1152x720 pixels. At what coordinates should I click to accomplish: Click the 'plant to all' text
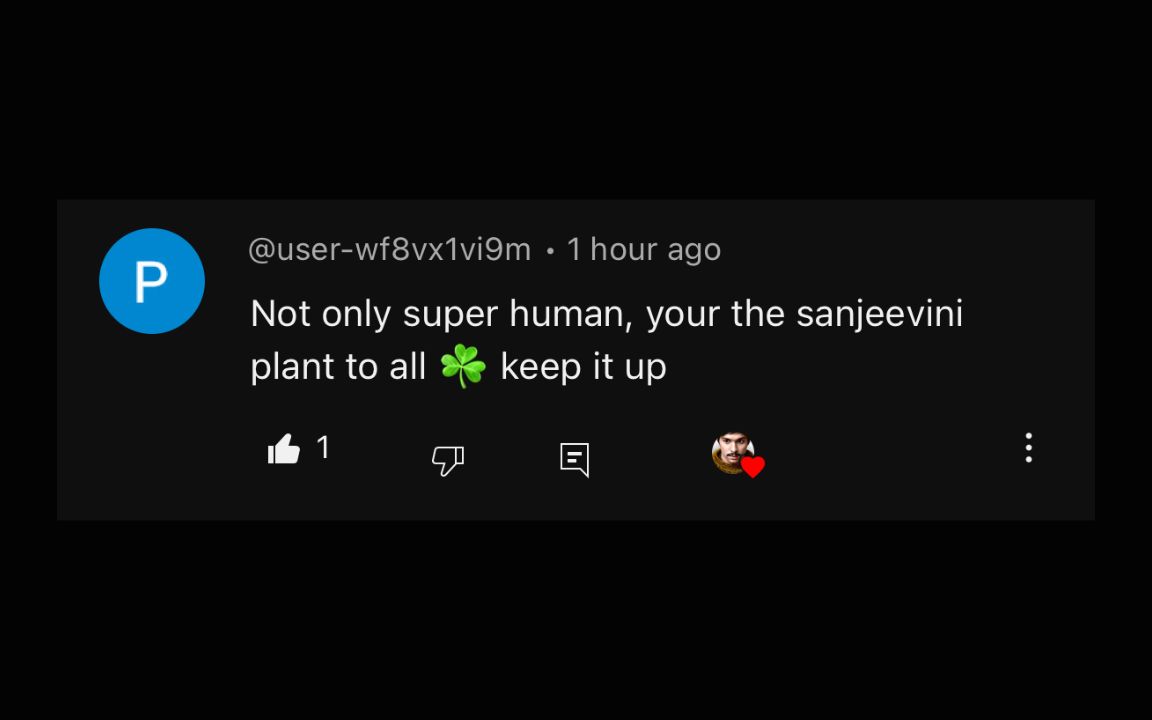[x=338, y=366]
